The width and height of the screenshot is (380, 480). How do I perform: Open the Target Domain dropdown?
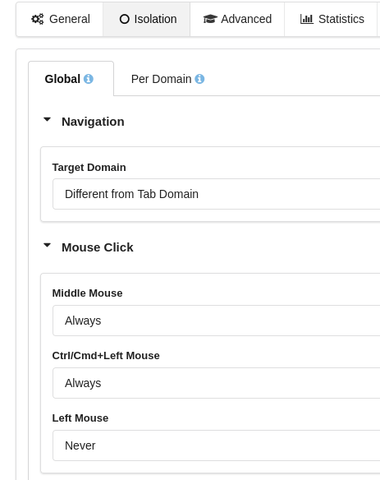pos(216,194)
